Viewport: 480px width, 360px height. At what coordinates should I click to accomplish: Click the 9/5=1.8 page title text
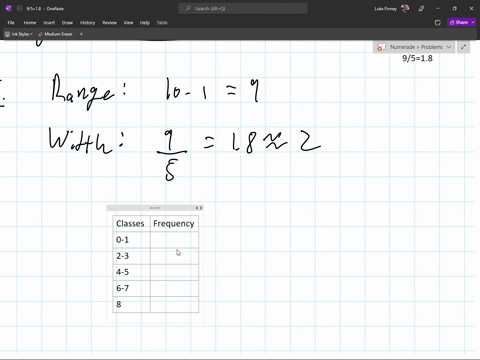417,58
